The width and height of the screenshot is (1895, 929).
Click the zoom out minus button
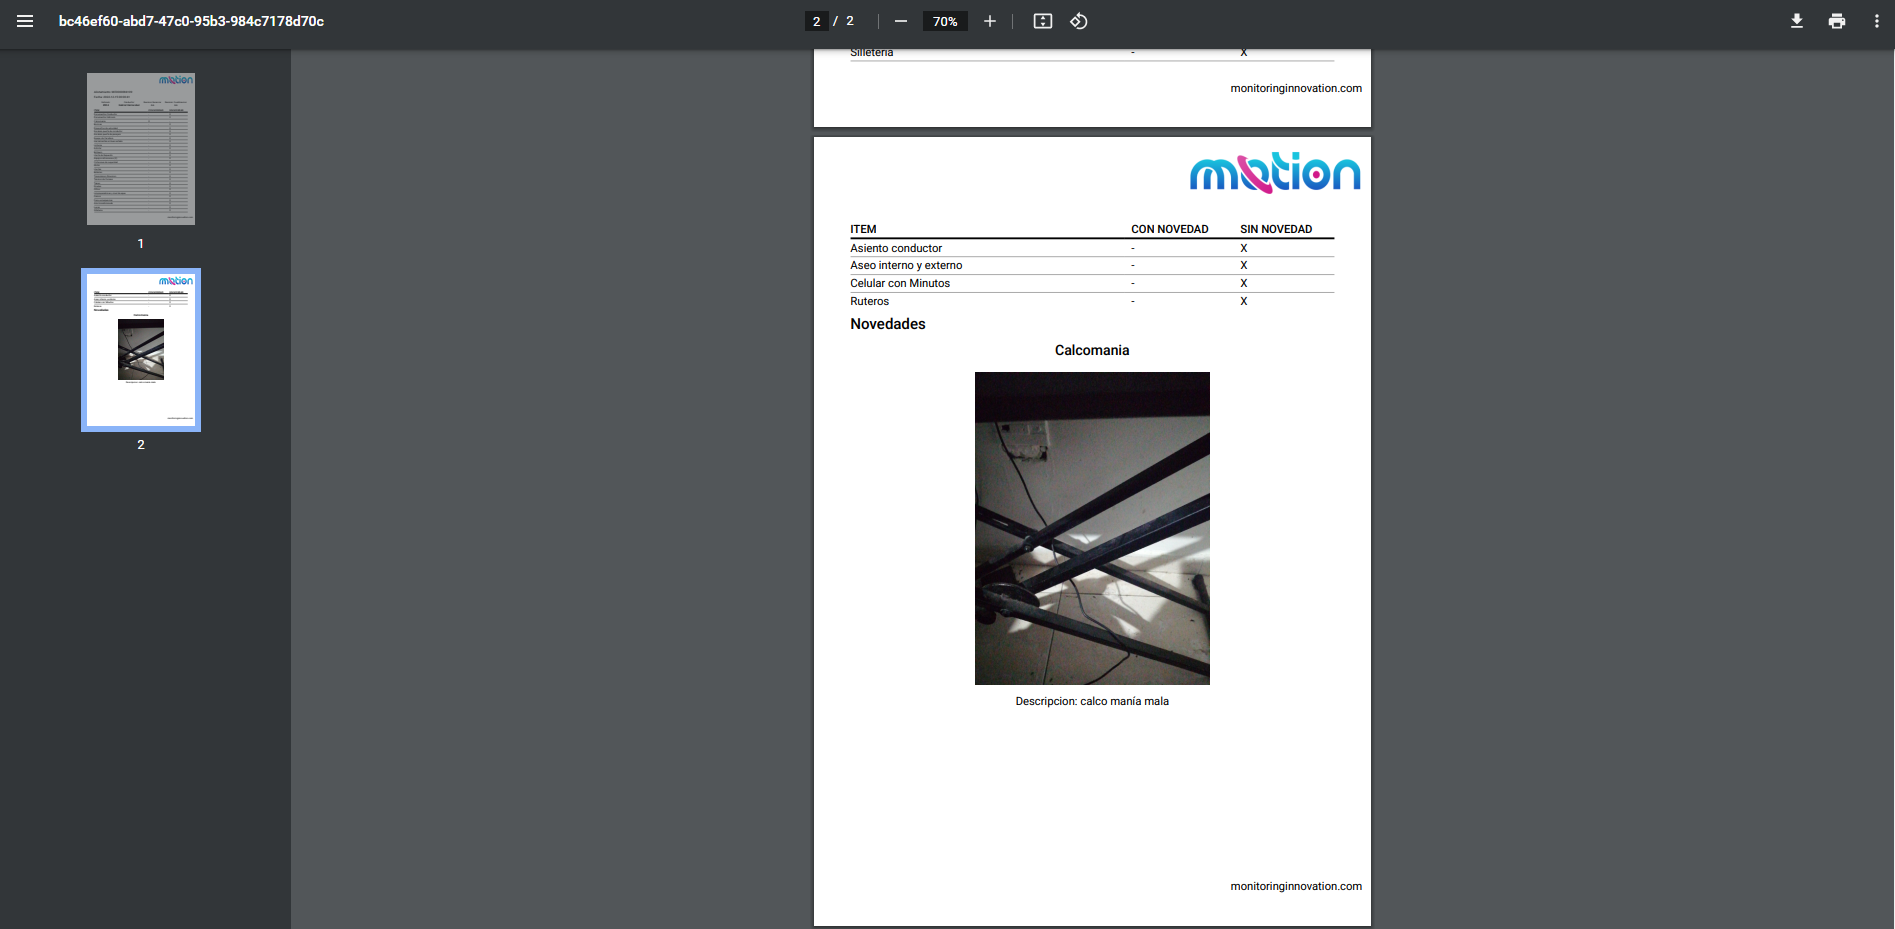coord(901,21)
